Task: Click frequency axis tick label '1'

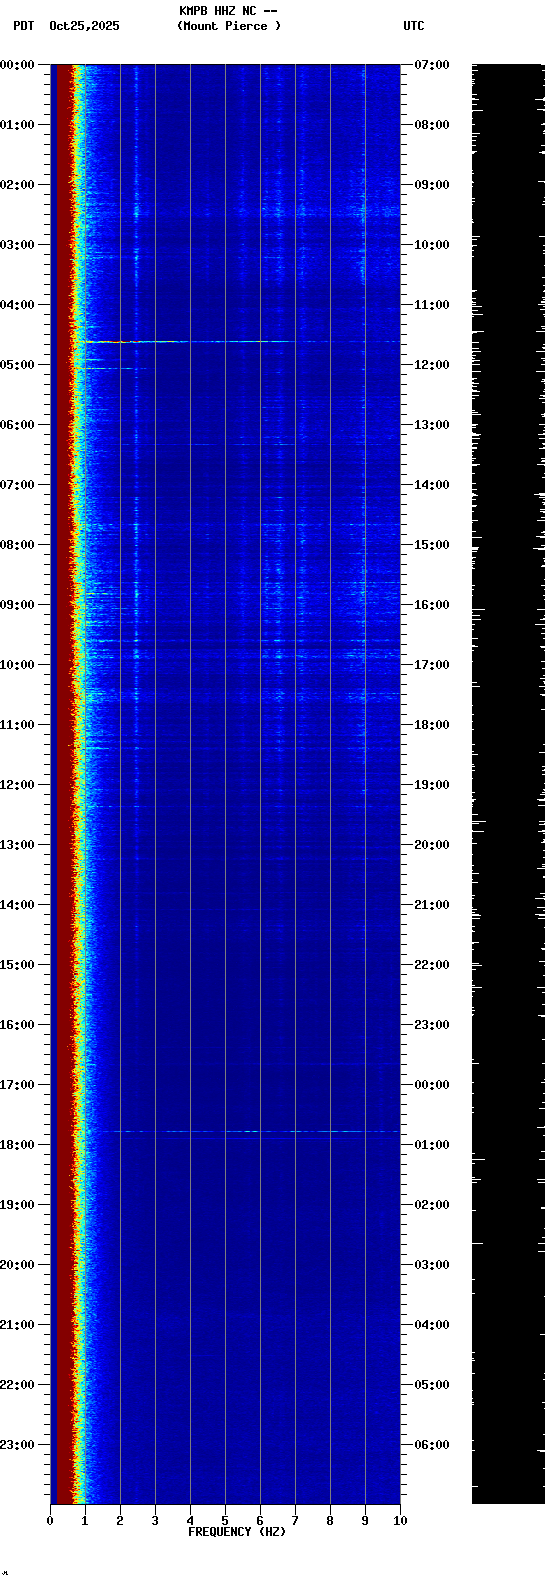Action: click(85, 1521)
